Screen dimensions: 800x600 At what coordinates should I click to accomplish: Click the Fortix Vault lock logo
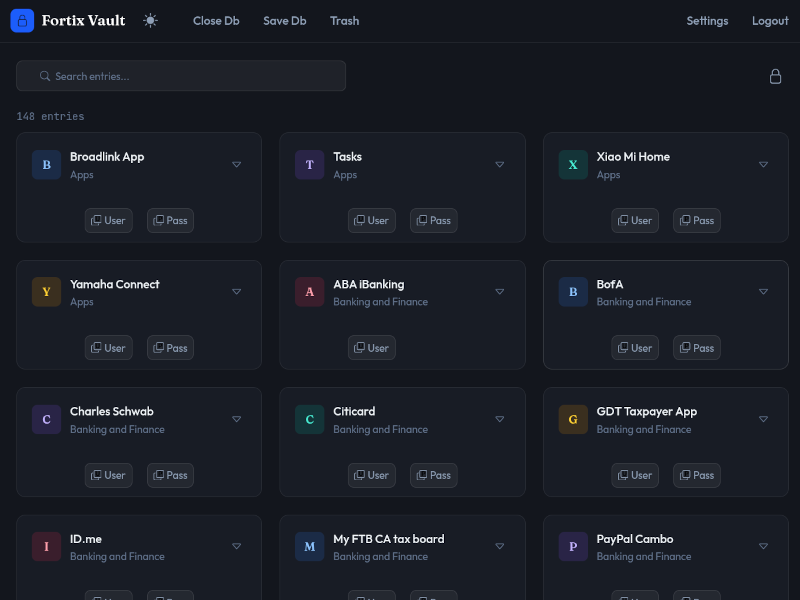coord(22,20)
